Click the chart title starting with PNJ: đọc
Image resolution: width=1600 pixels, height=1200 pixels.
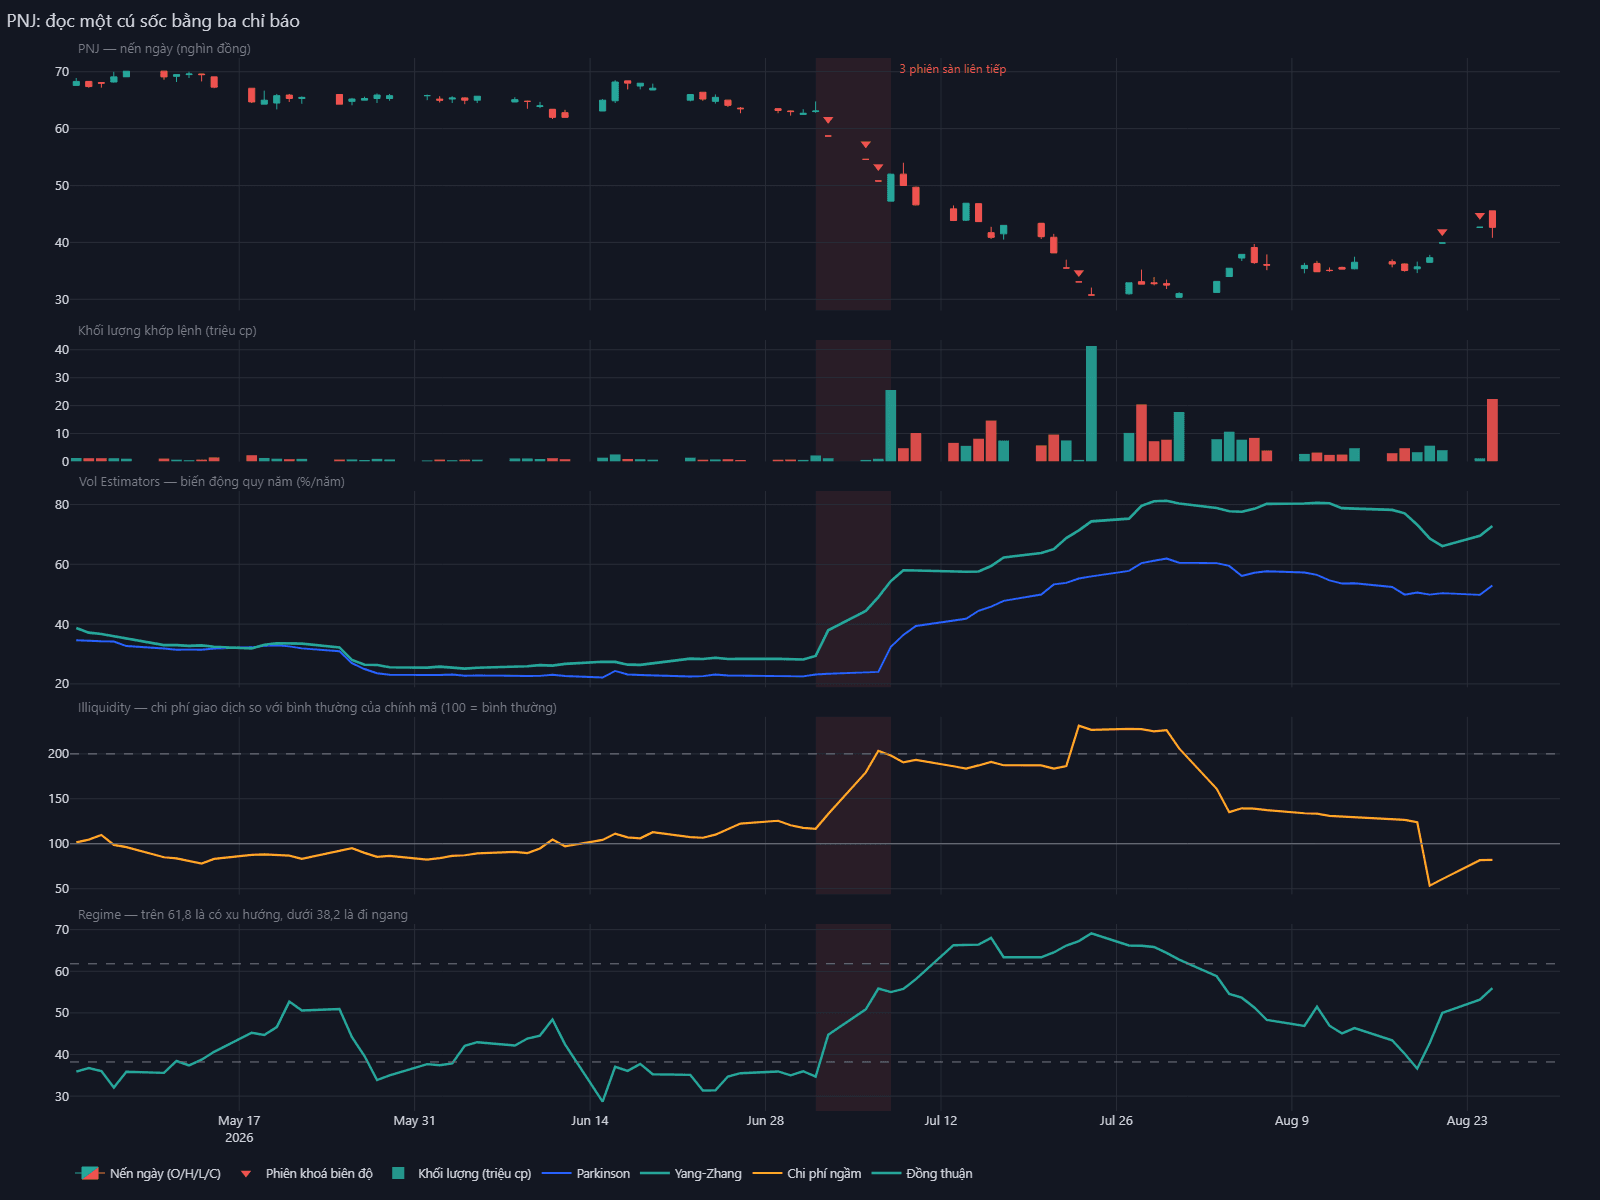pyautogui.click(x=153, y=21)
